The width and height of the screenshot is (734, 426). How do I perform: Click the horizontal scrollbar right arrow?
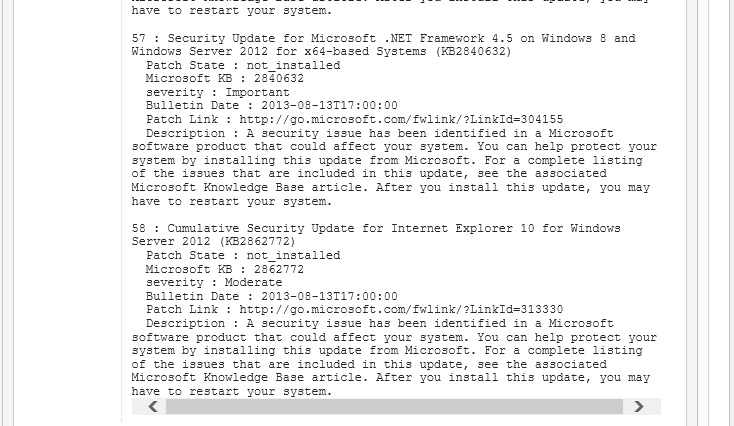click(x=640, y=407)
